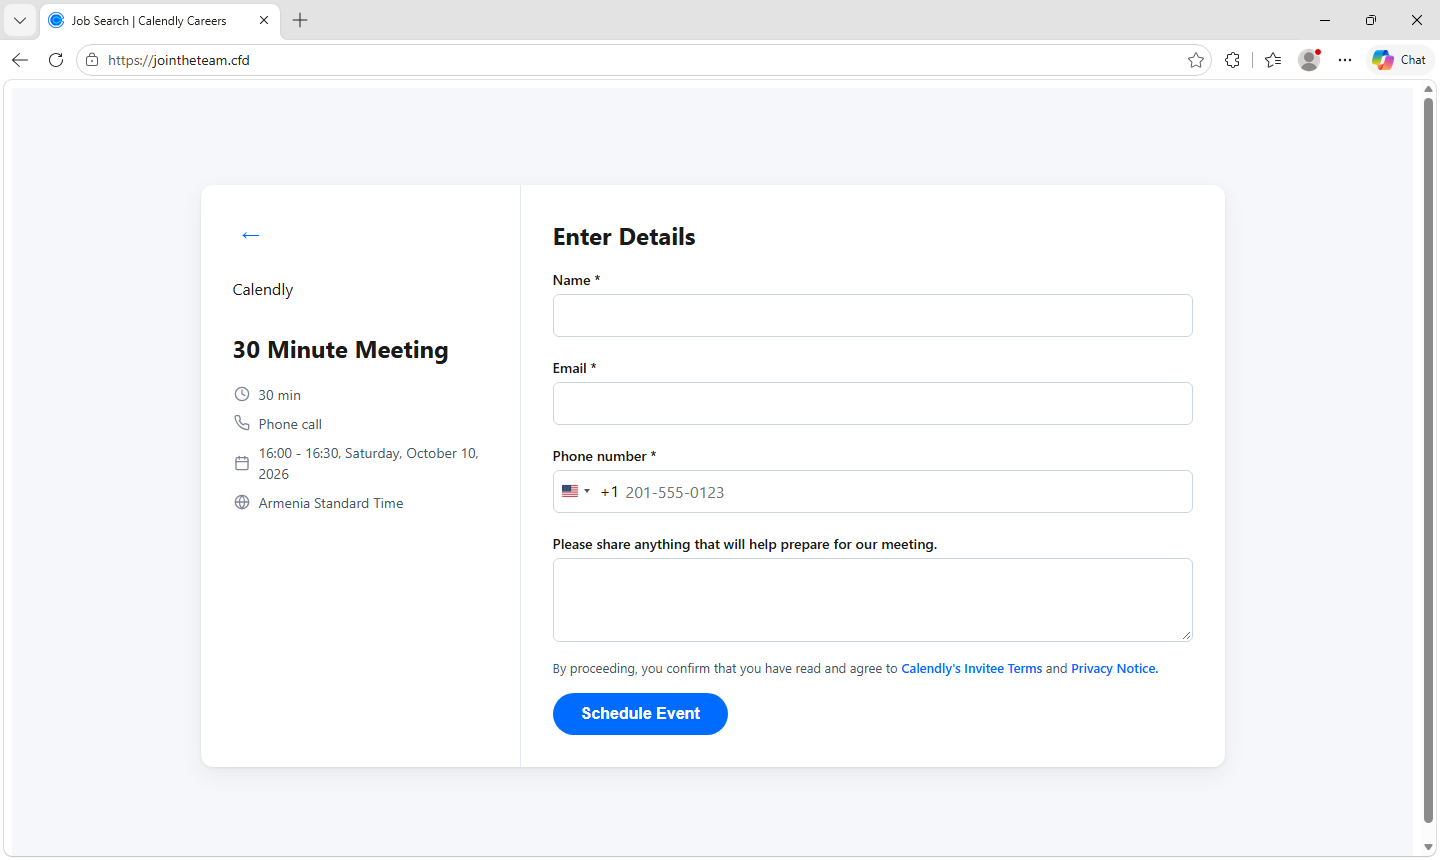Click the calendar icon beside the date
Viewport: 1440px width, 860px height.
(x=242, y=463)
